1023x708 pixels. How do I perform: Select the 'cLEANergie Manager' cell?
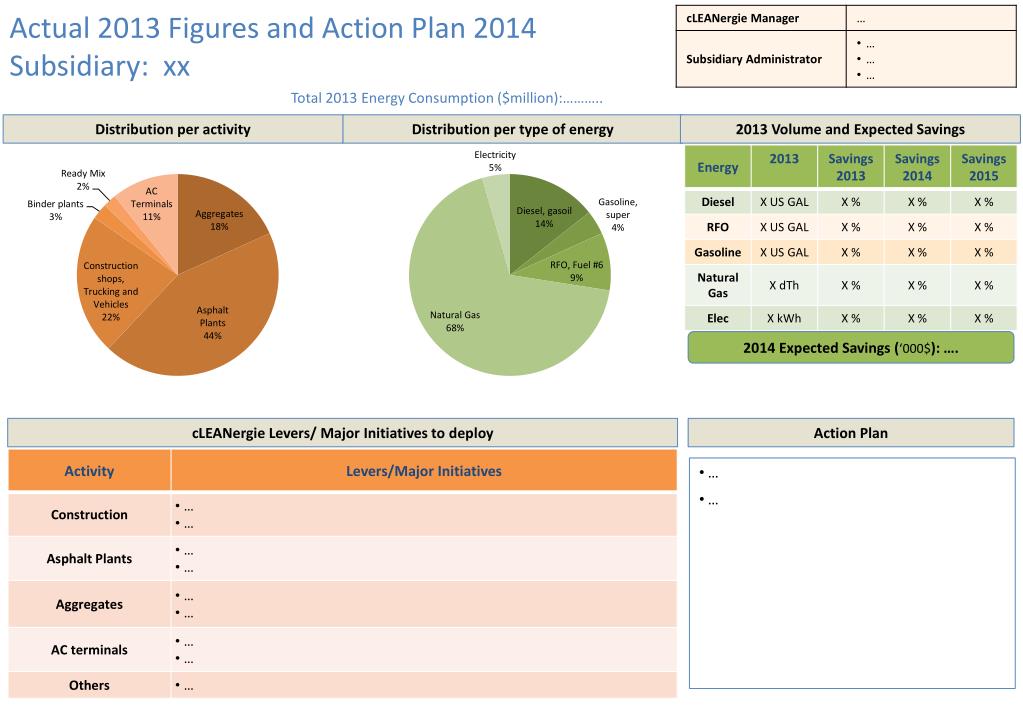click(x=761, y=18)
